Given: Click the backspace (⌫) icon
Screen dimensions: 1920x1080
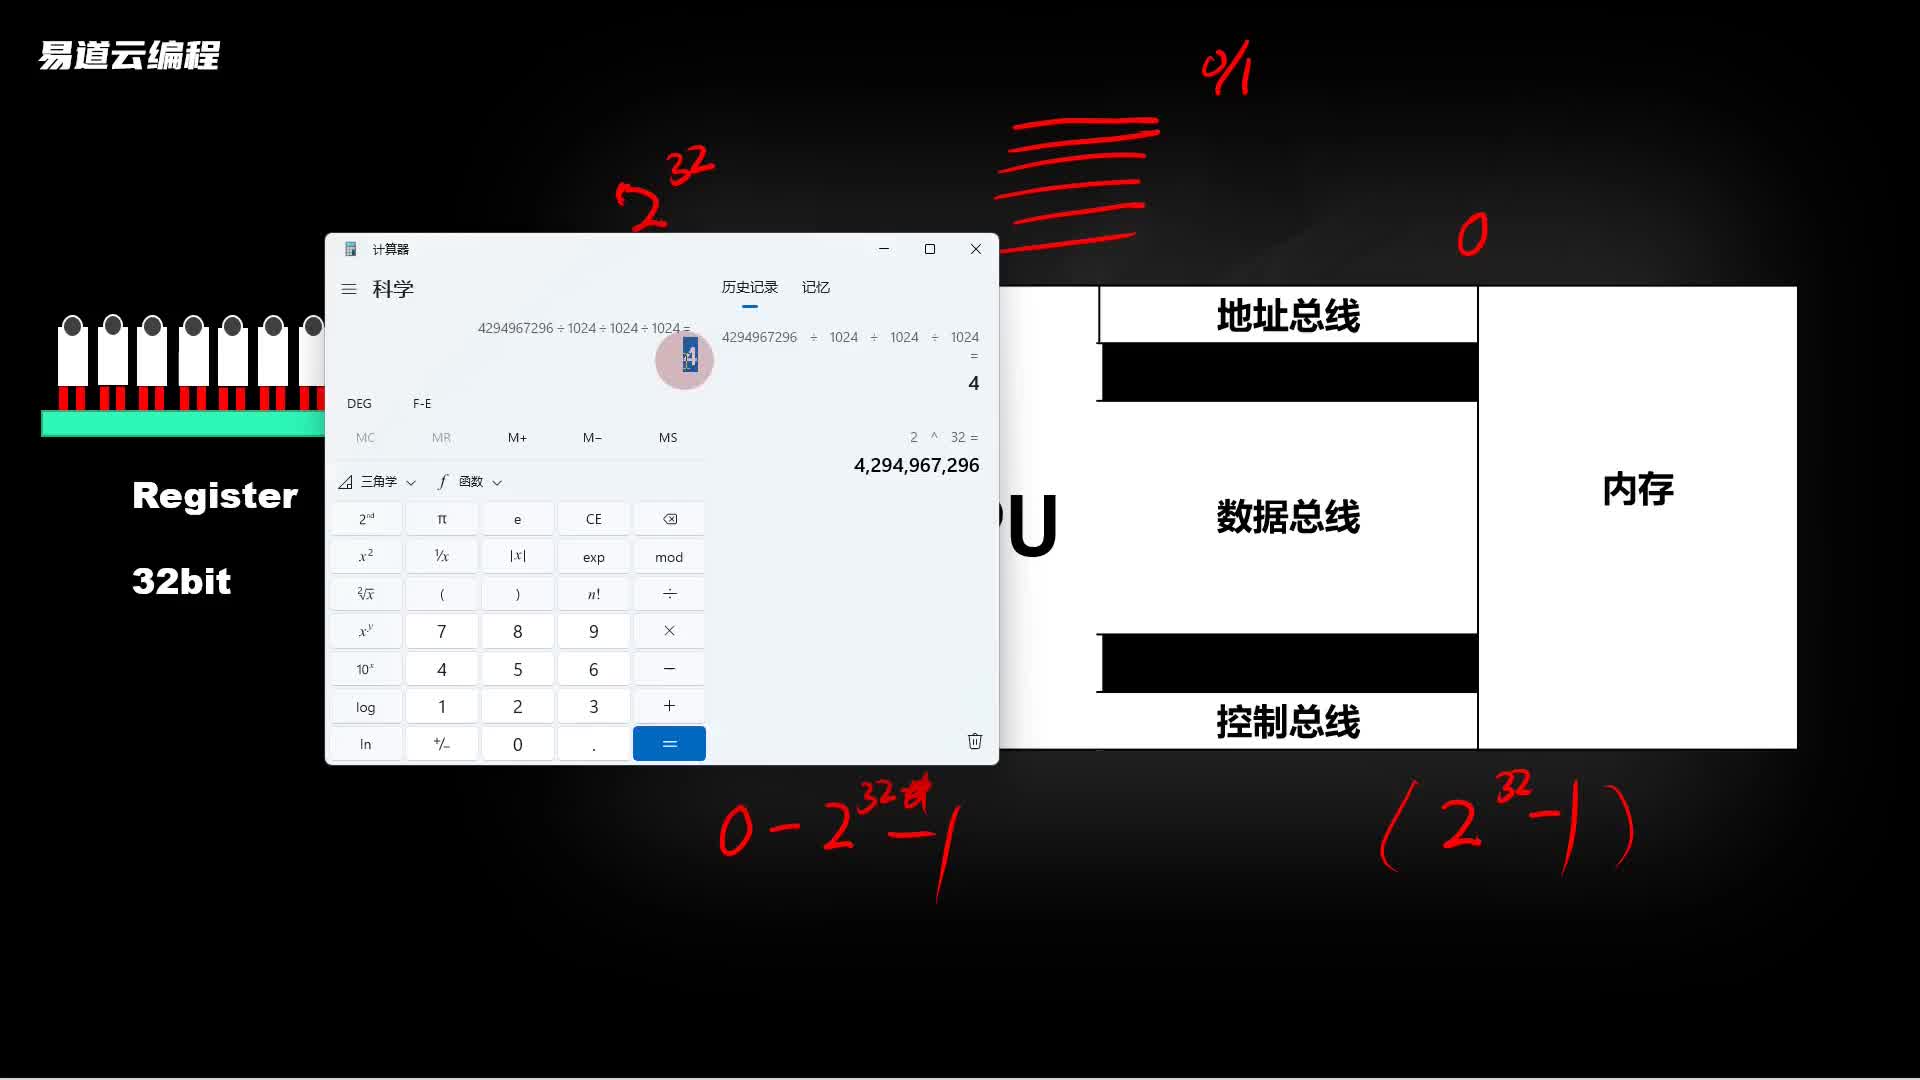Looking at the screenshot, I should (670, 517).
